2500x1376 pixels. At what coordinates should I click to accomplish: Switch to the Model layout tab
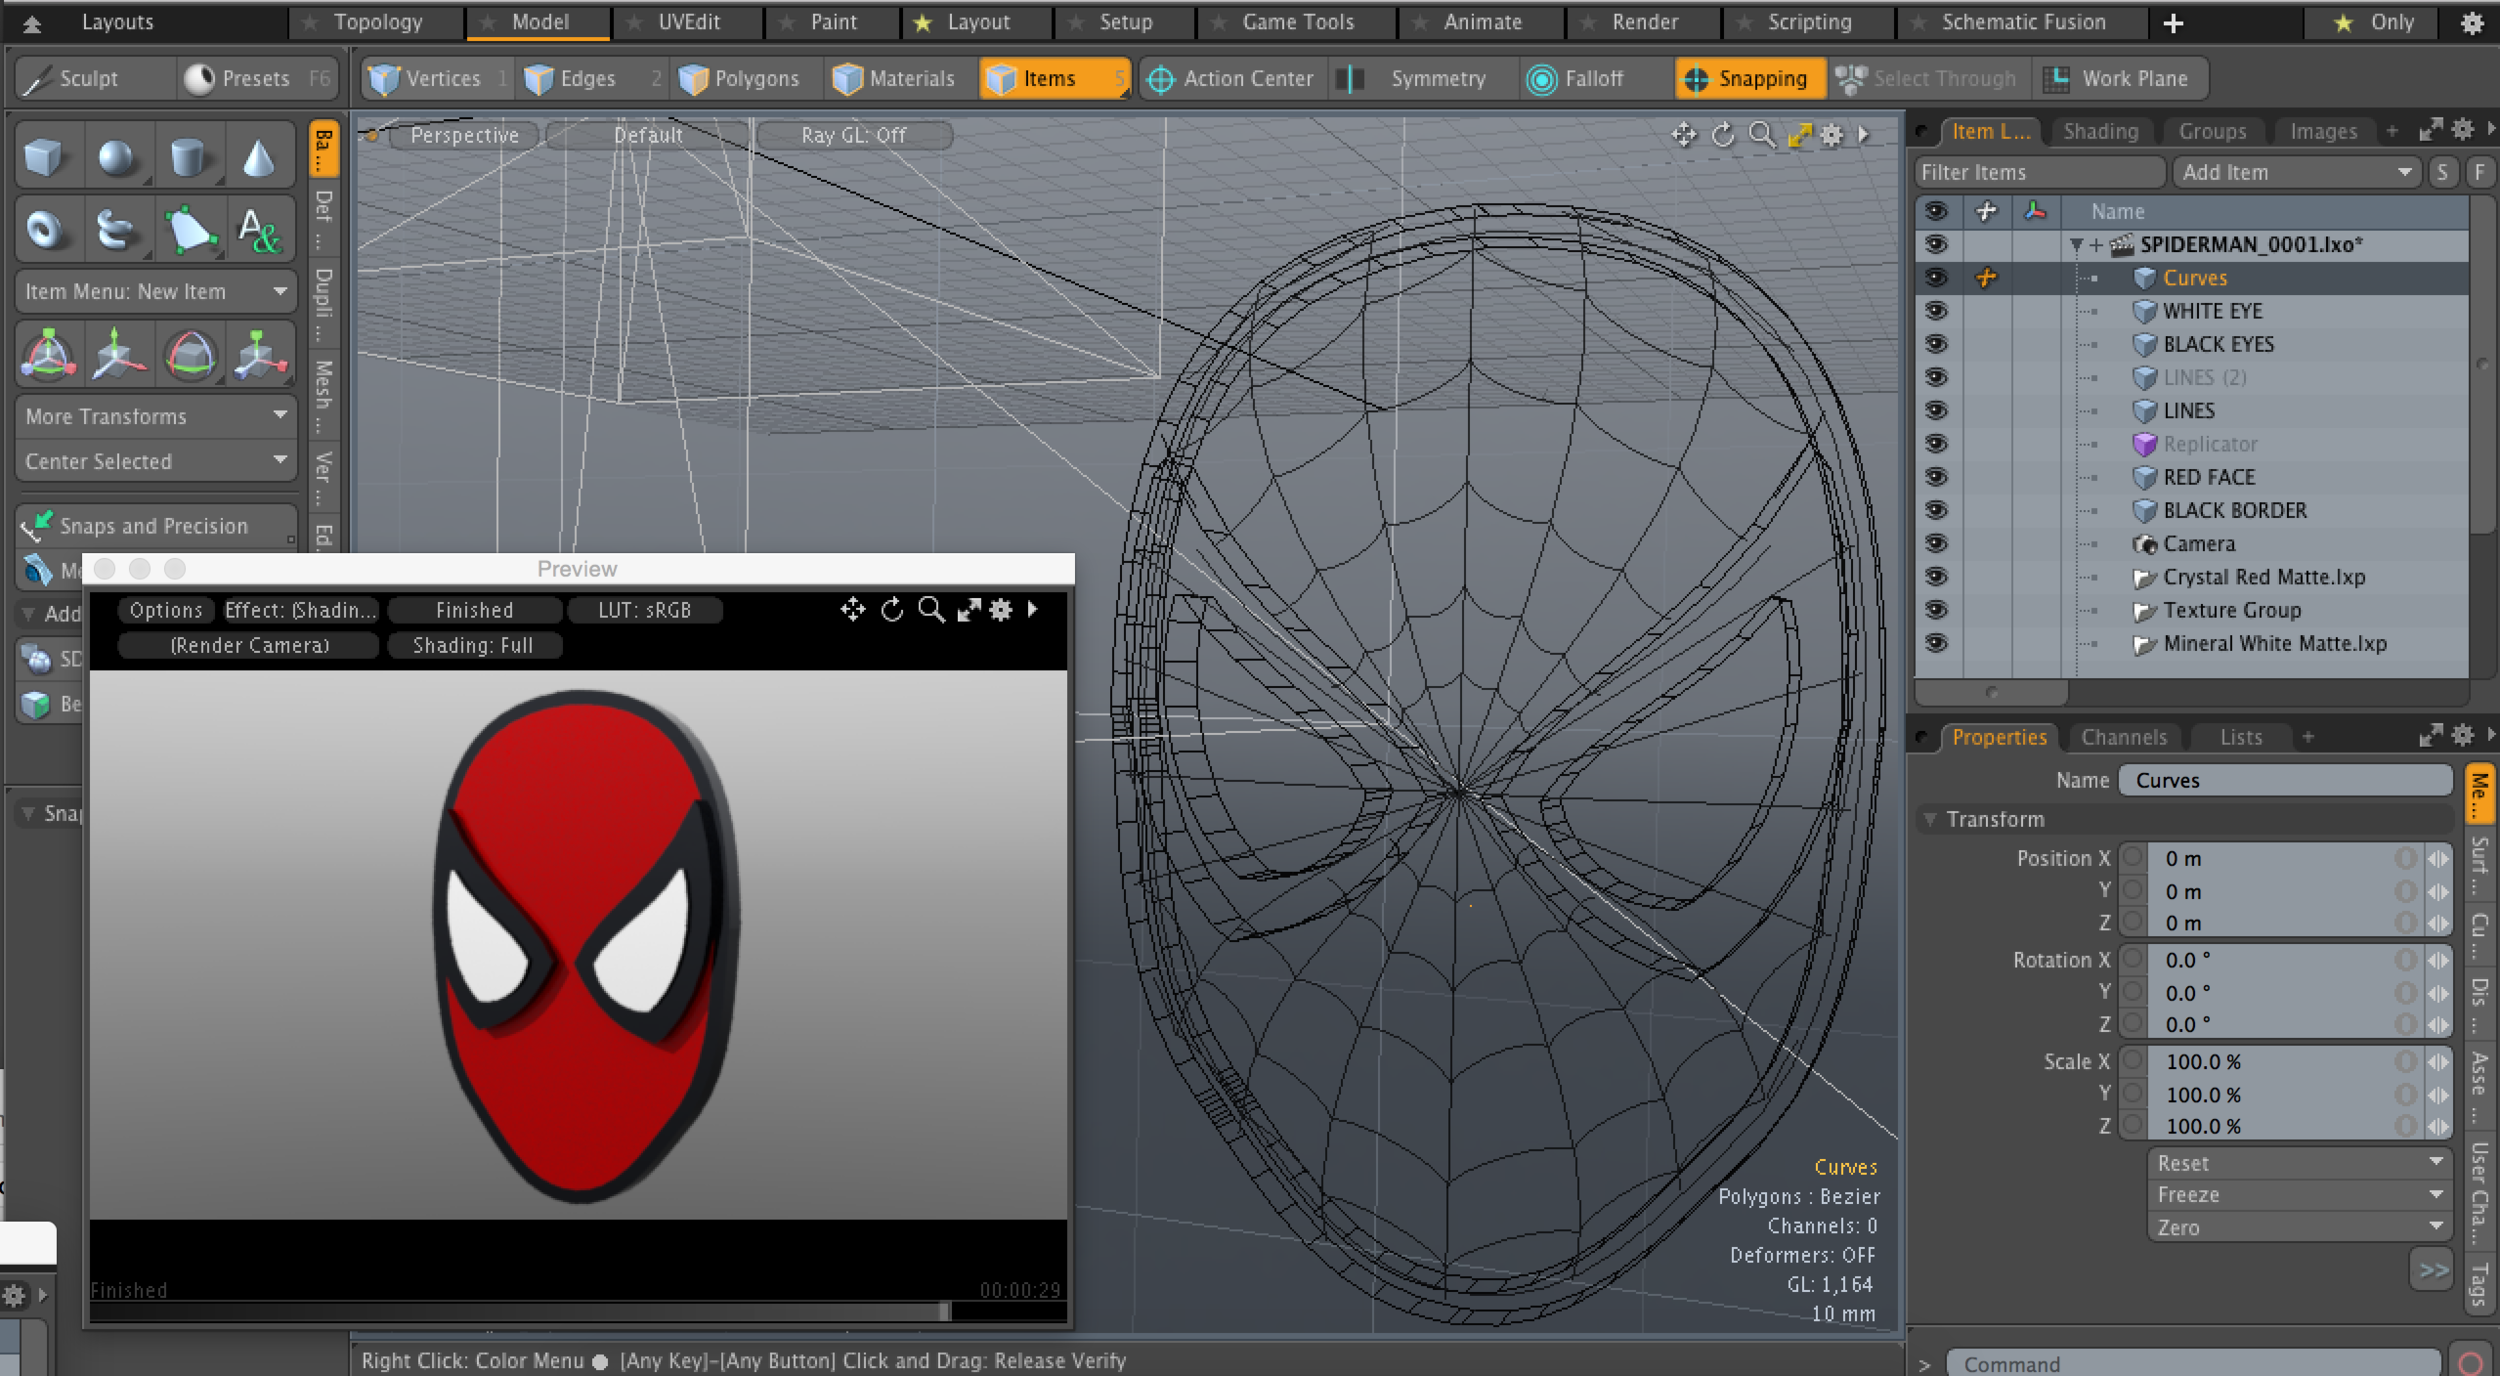(537, 21)
